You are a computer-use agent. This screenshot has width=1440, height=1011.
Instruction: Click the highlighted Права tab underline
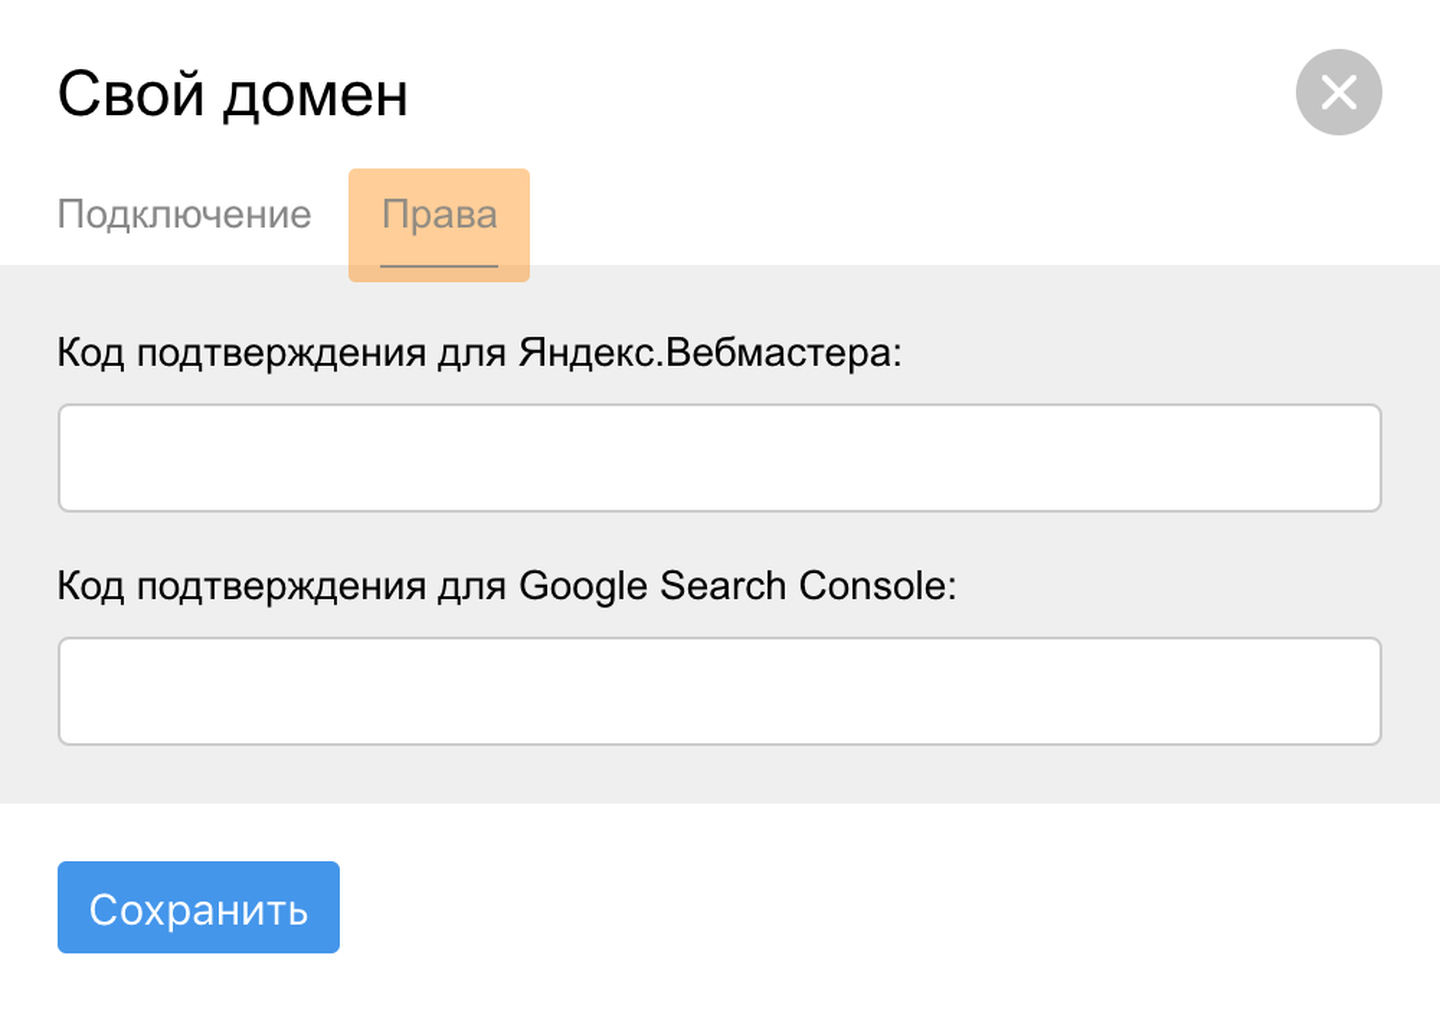pos(439,265)
